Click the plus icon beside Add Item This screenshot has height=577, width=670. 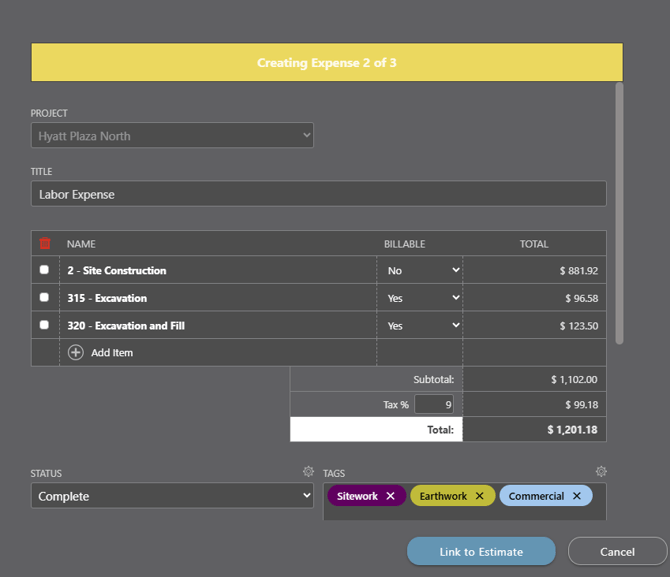pos(76,353)
